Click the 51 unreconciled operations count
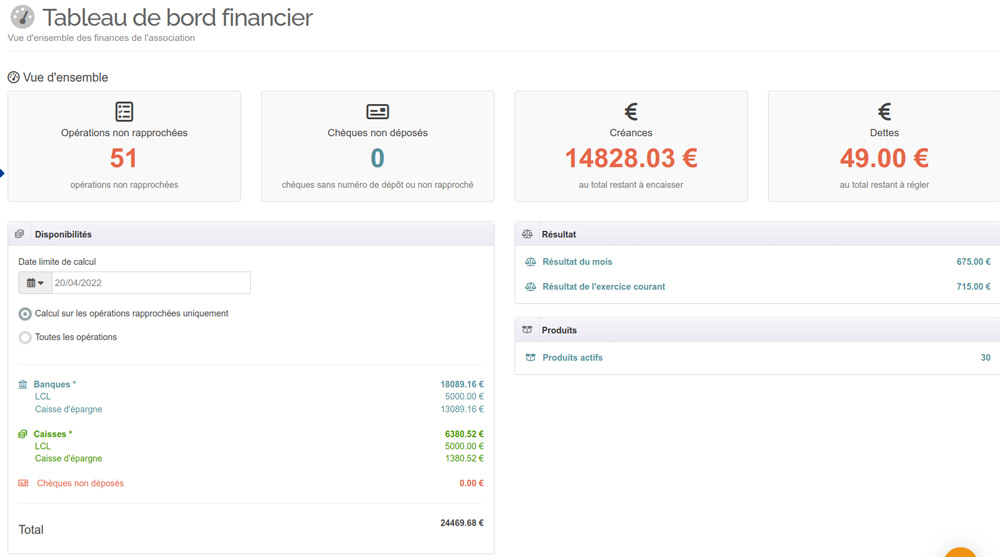 (124, 158)
